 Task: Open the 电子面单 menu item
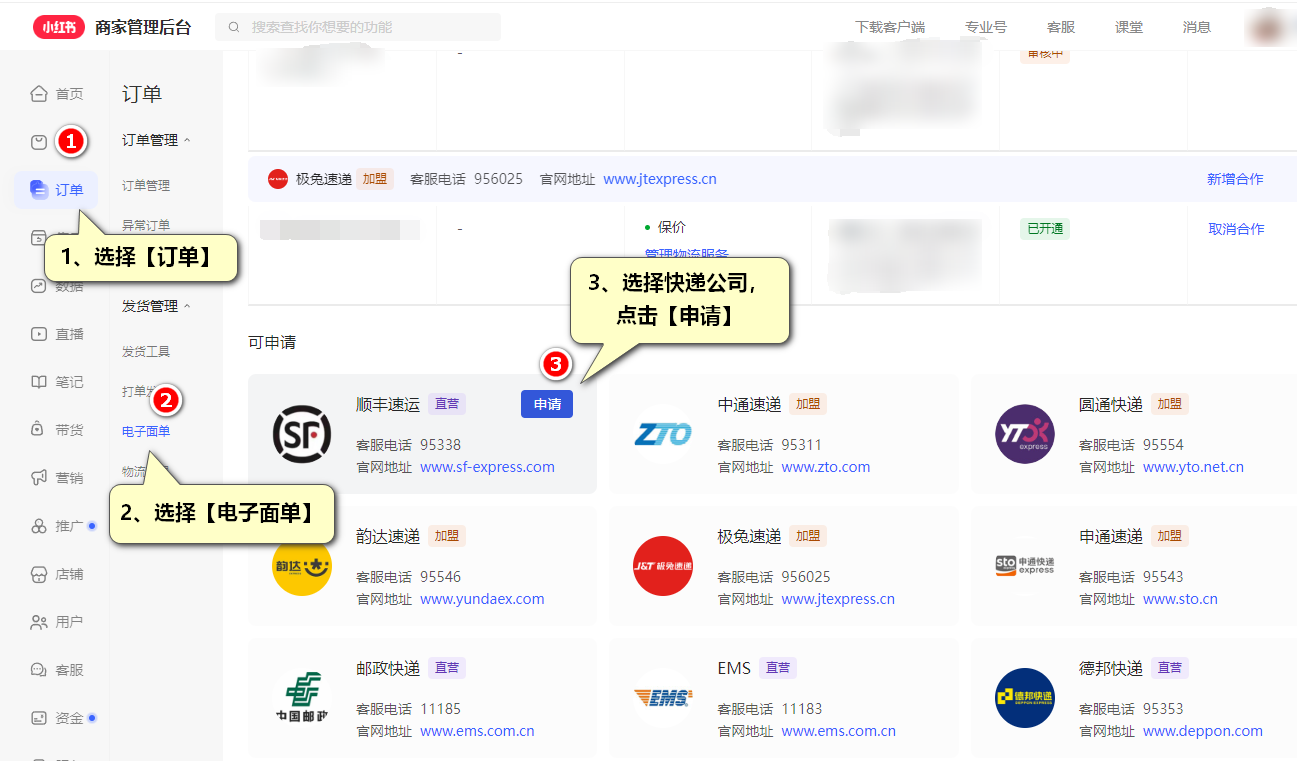146,431
